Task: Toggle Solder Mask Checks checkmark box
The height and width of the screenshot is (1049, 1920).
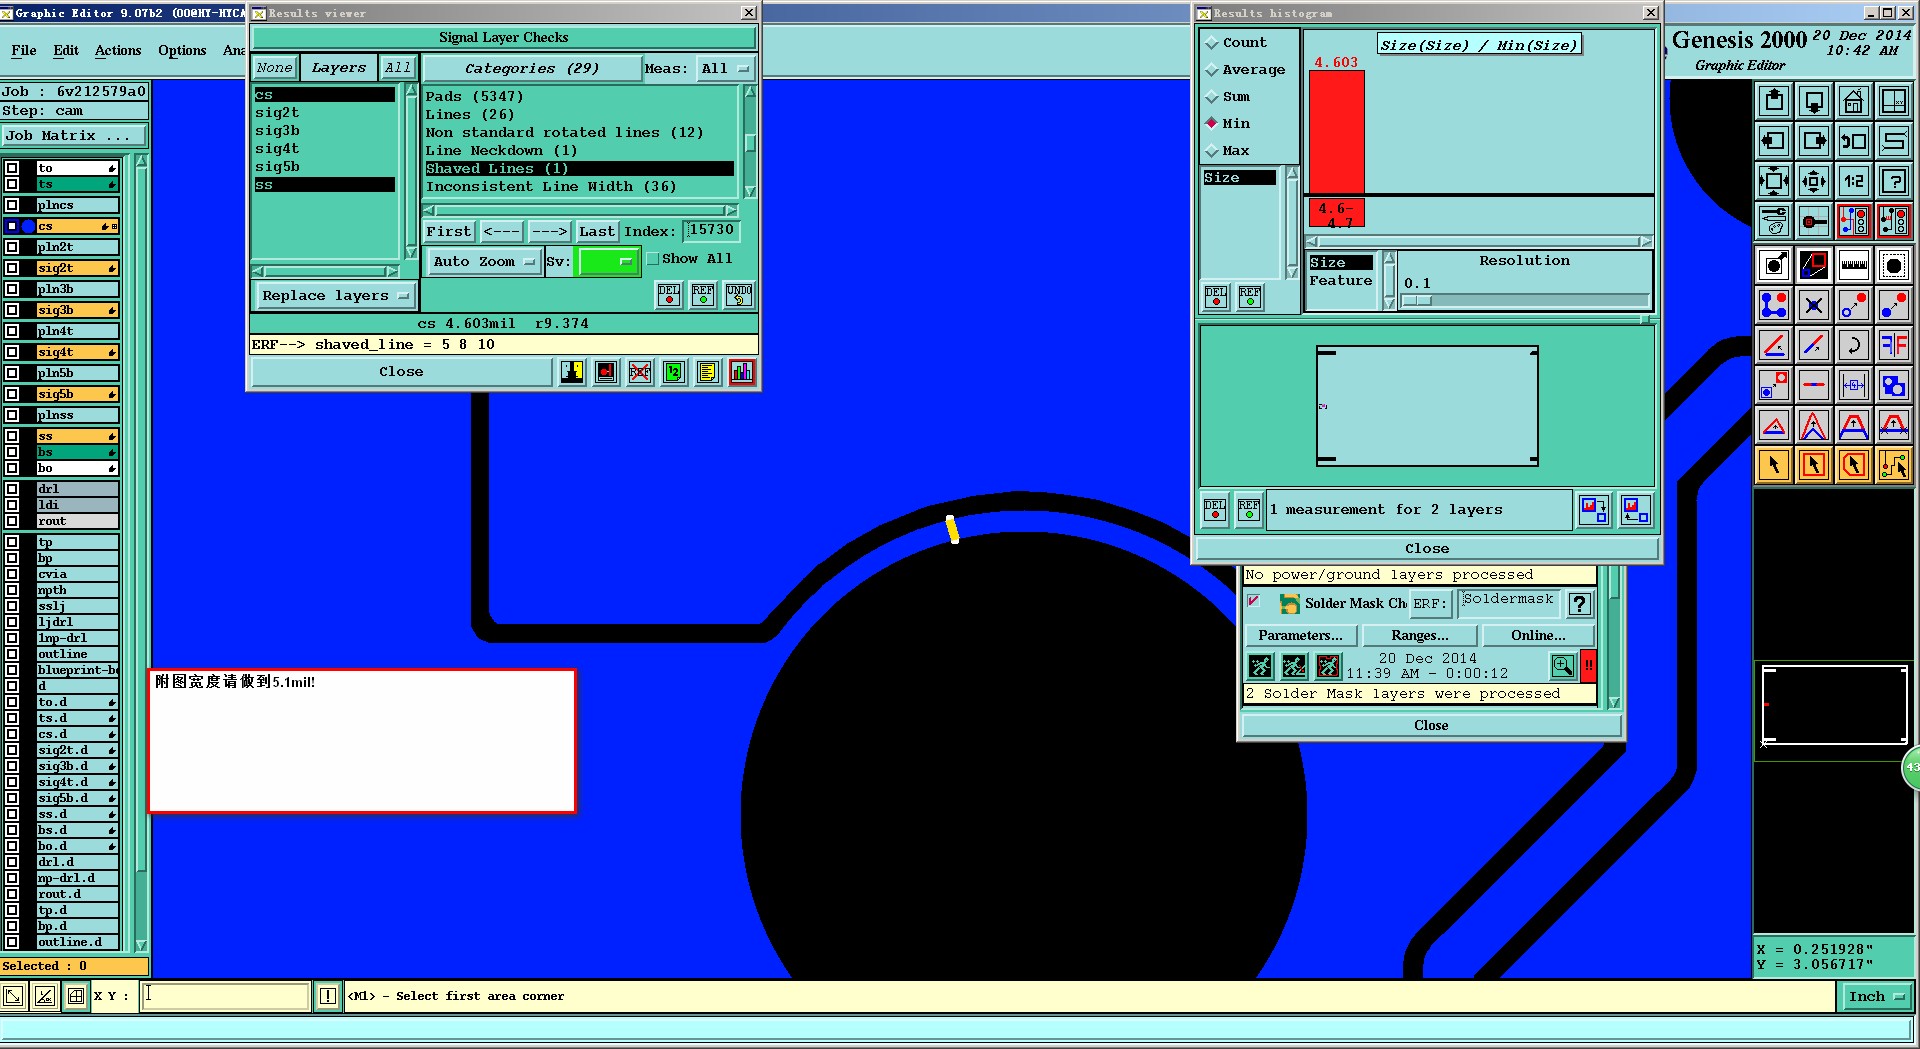Action: [1254, 601]
